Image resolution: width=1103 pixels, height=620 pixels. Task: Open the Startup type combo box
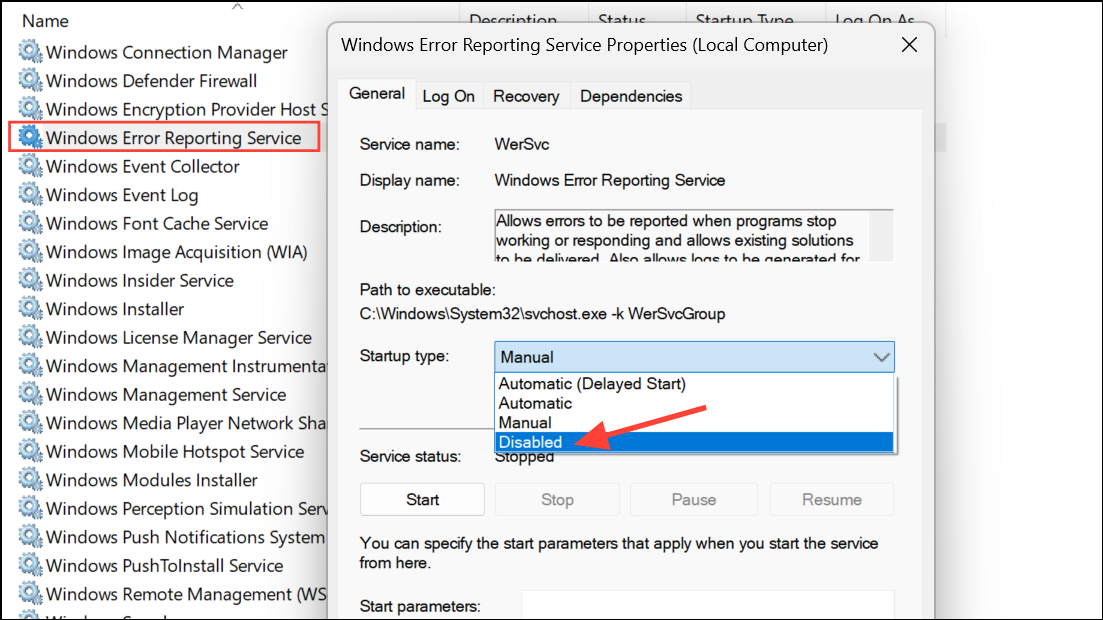coord(694,357)
